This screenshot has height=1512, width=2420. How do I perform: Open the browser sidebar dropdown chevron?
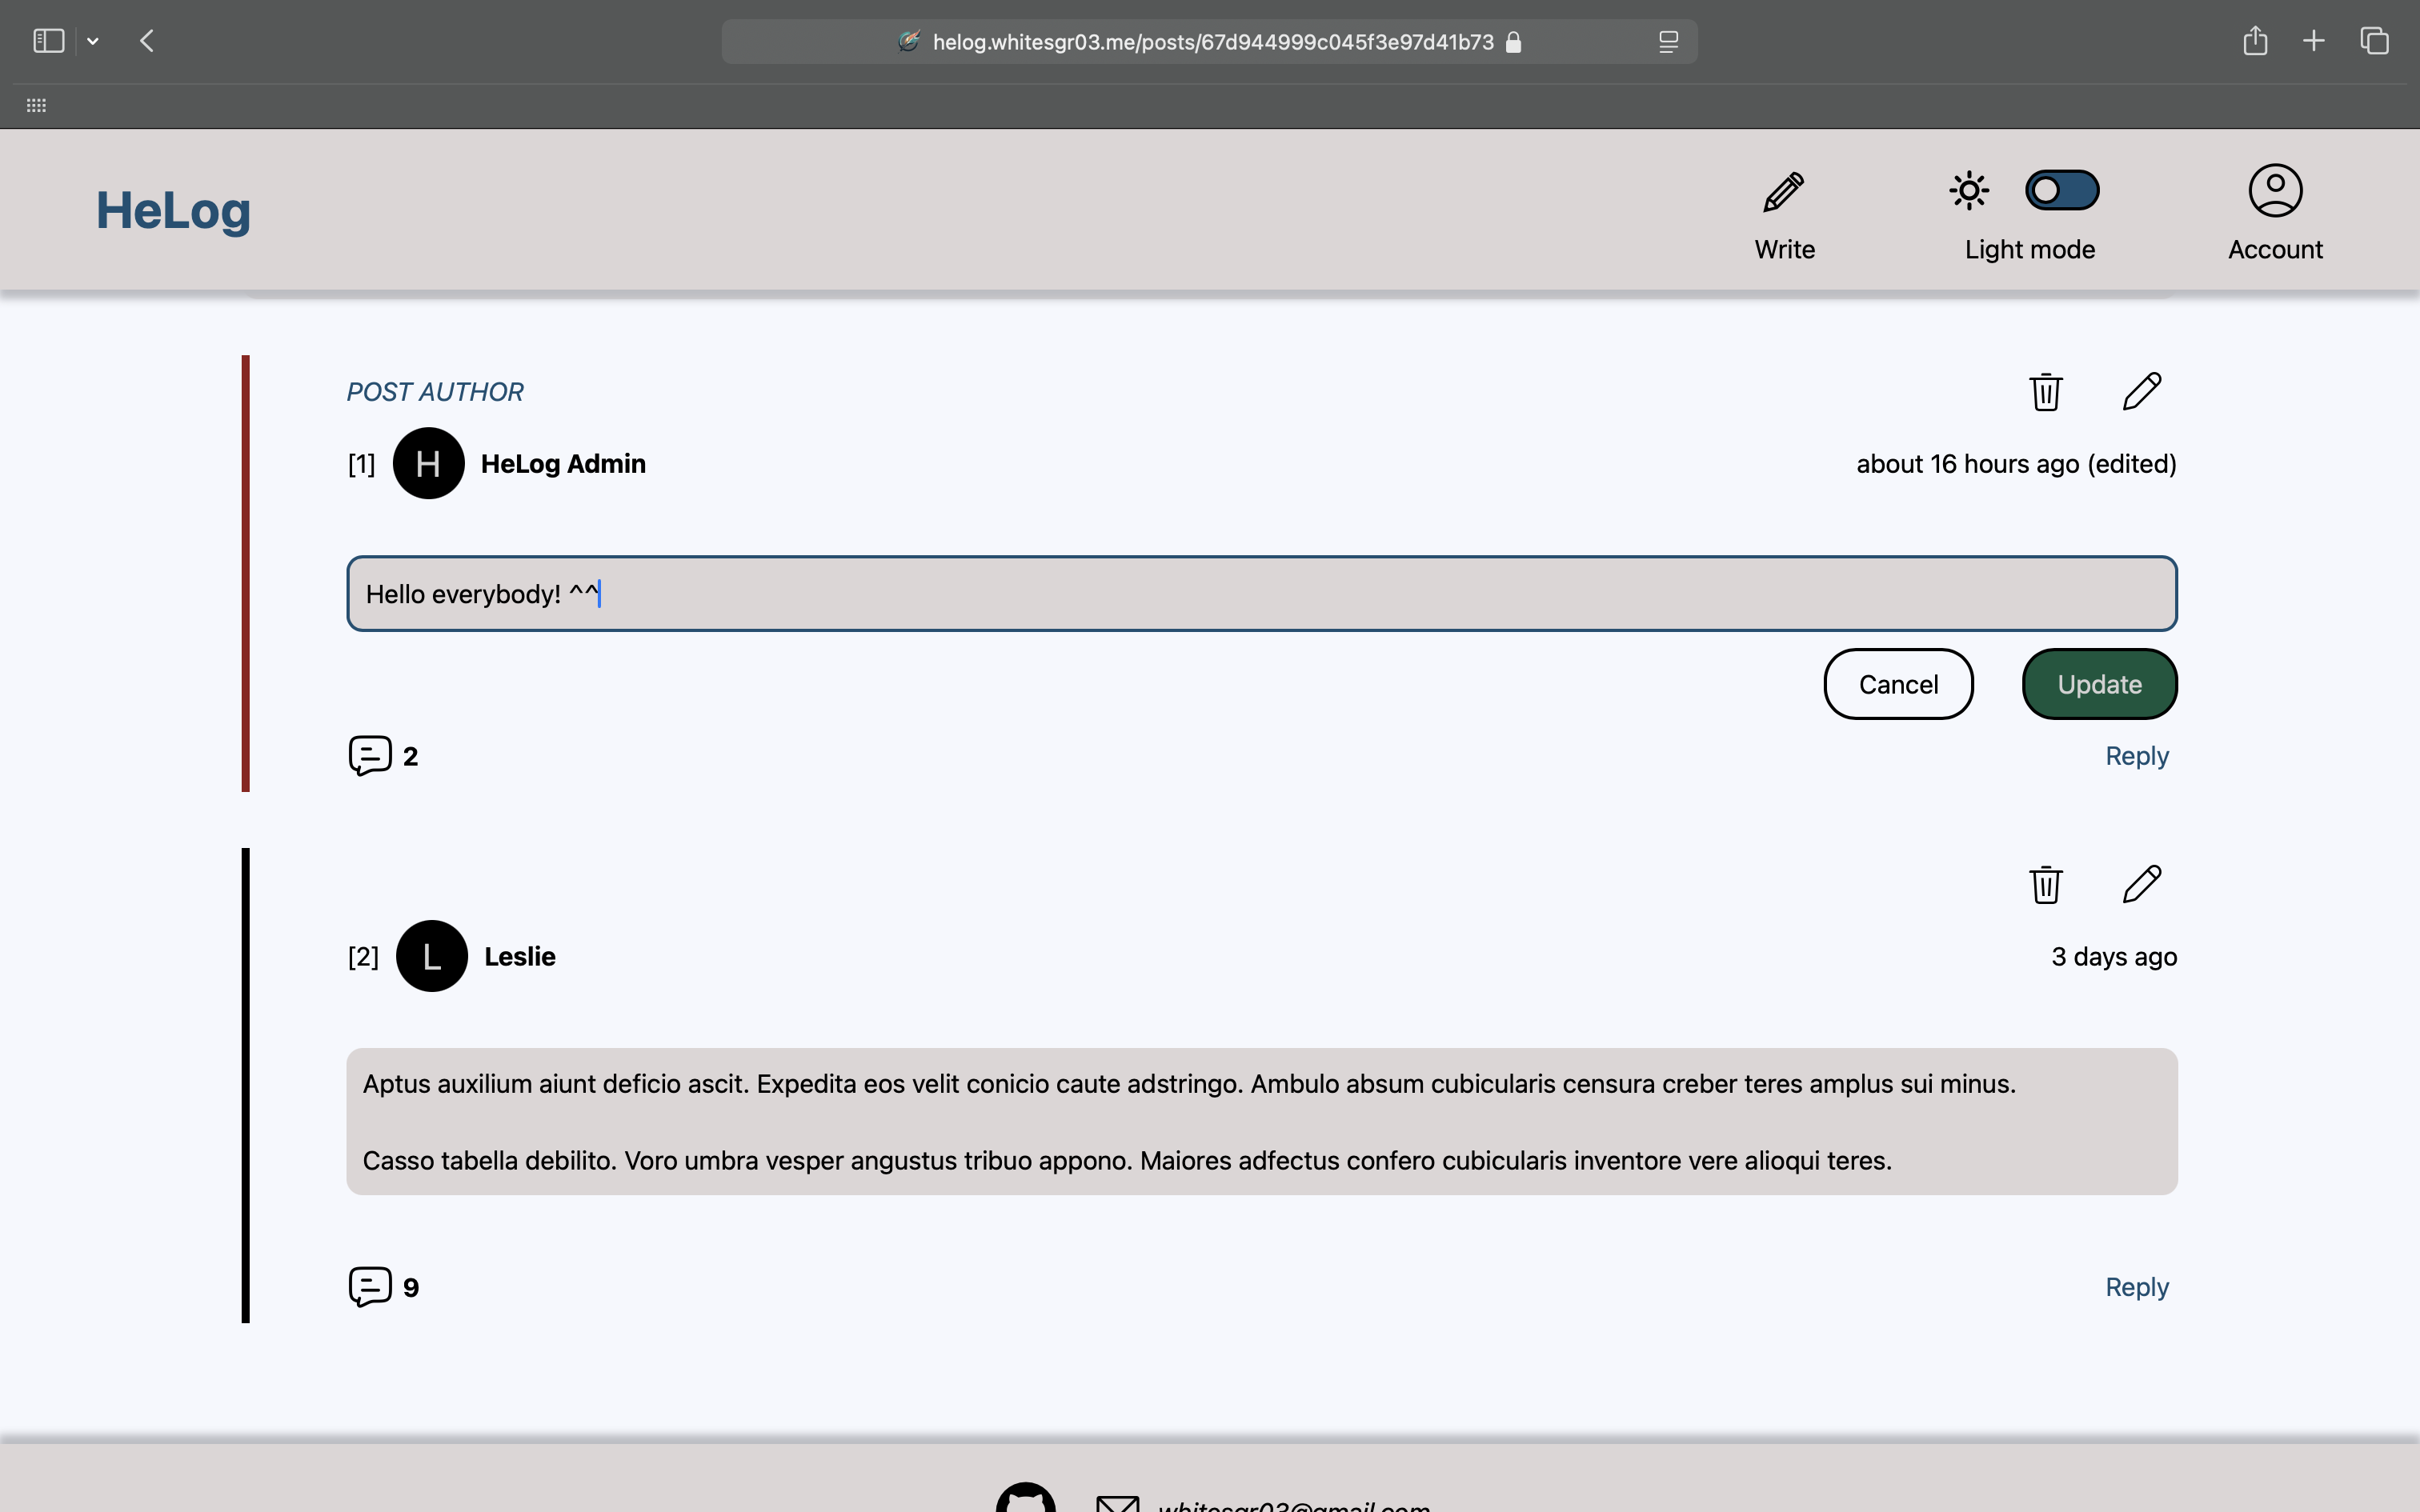93,41
